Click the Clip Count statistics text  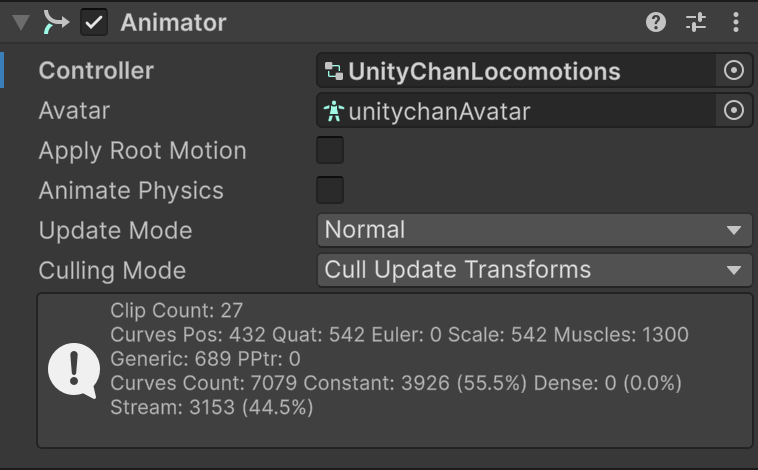177,311
